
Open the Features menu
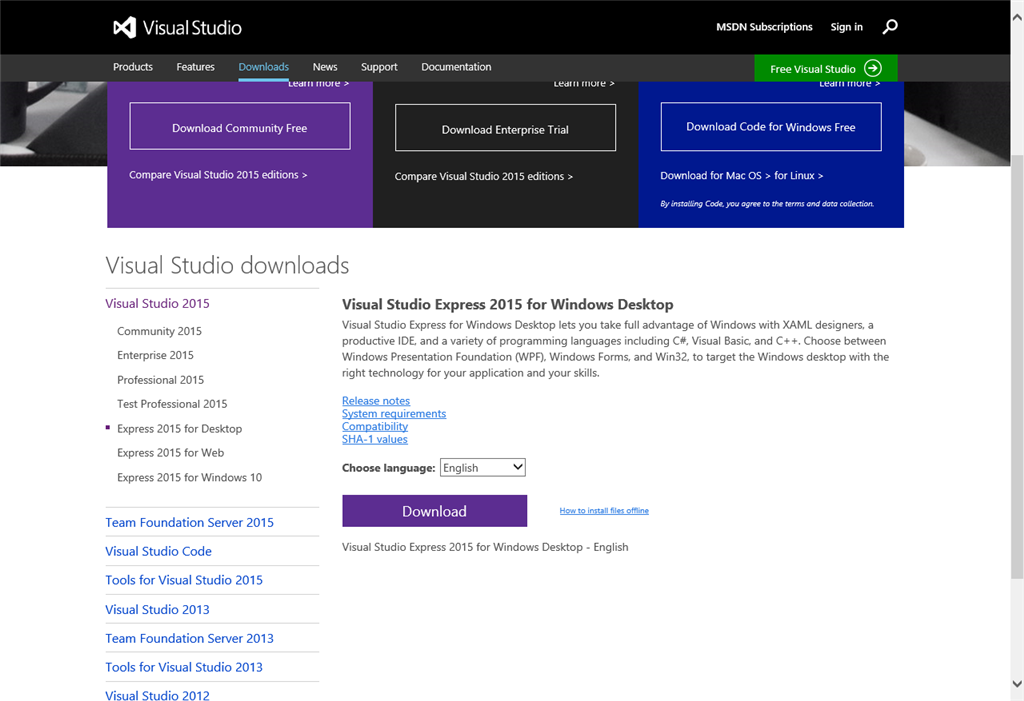pyautogui.click(x=195, y=67)
